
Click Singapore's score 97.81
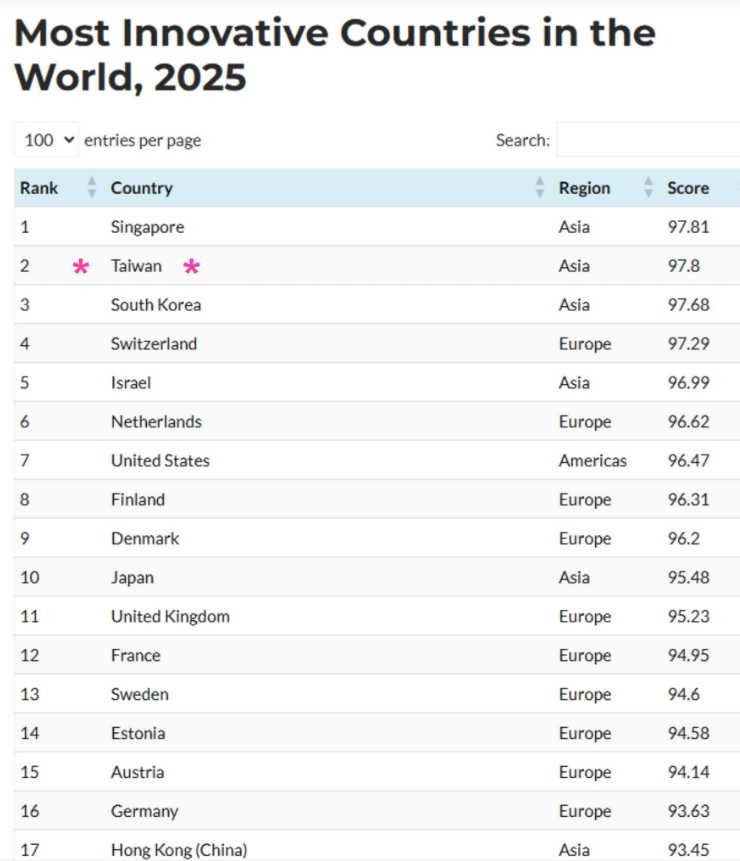[x=688, y=227]
